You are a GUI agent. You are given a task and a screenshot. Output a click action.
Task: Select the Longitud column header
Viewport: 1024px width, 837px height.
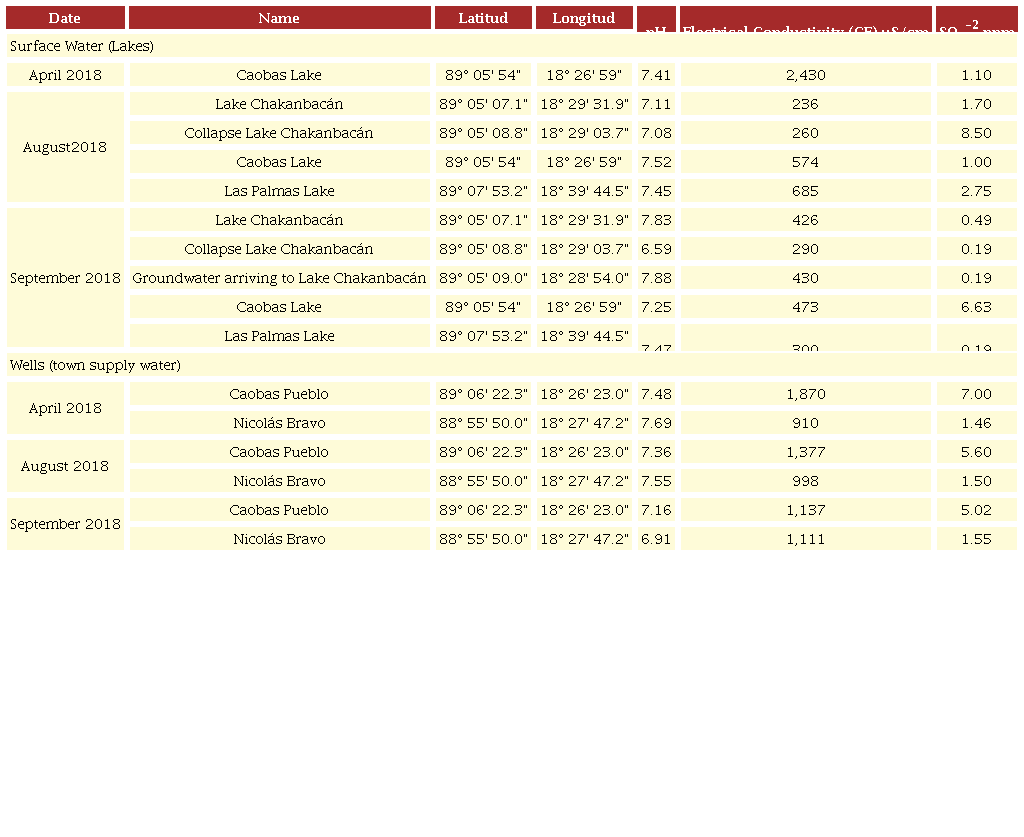[x=584, y=18]
